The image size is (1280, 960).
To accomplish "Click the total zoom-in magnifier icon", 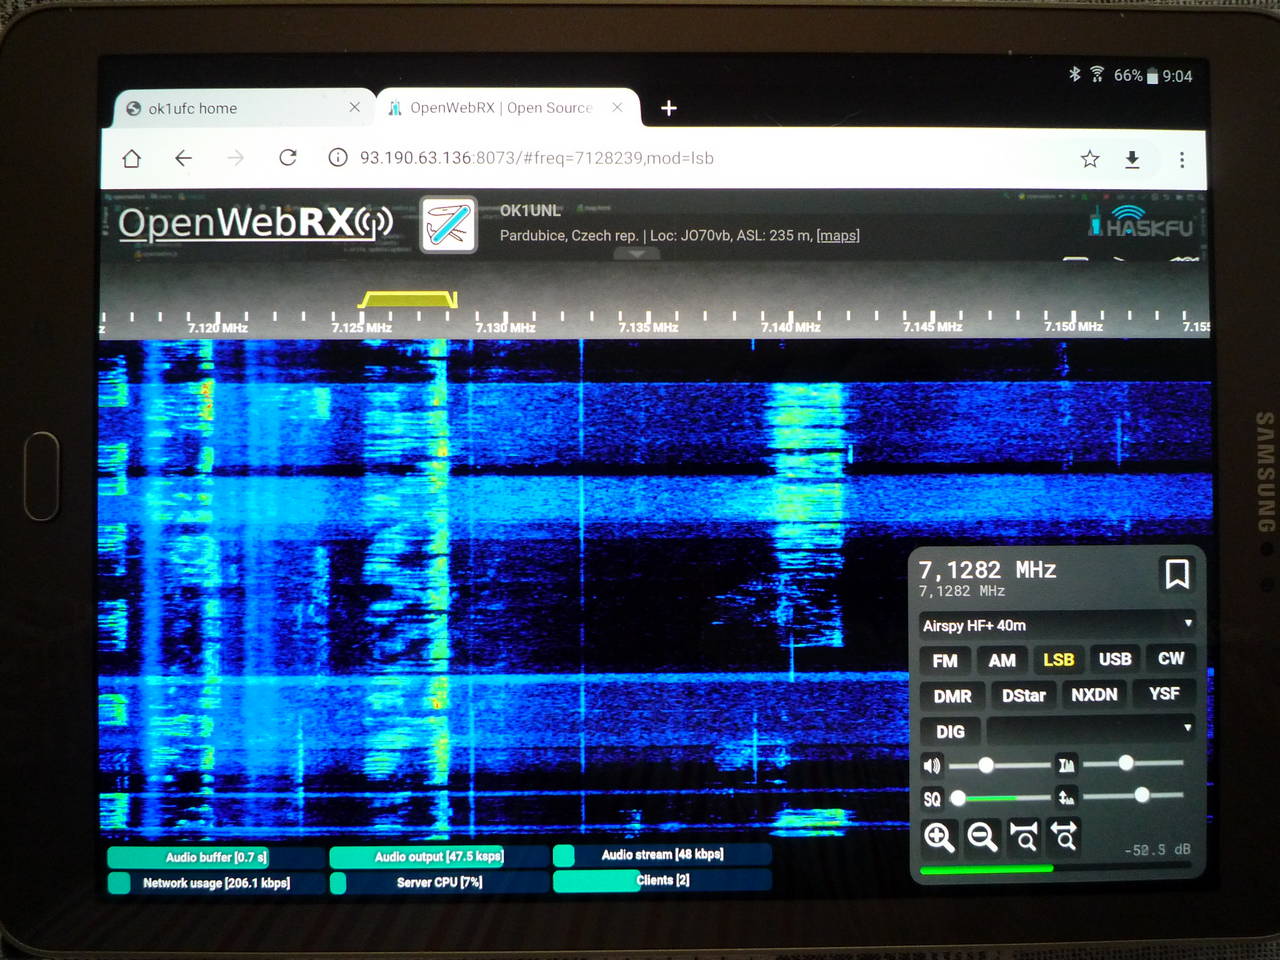I will pyautogui.click(x=1024, y=836).
